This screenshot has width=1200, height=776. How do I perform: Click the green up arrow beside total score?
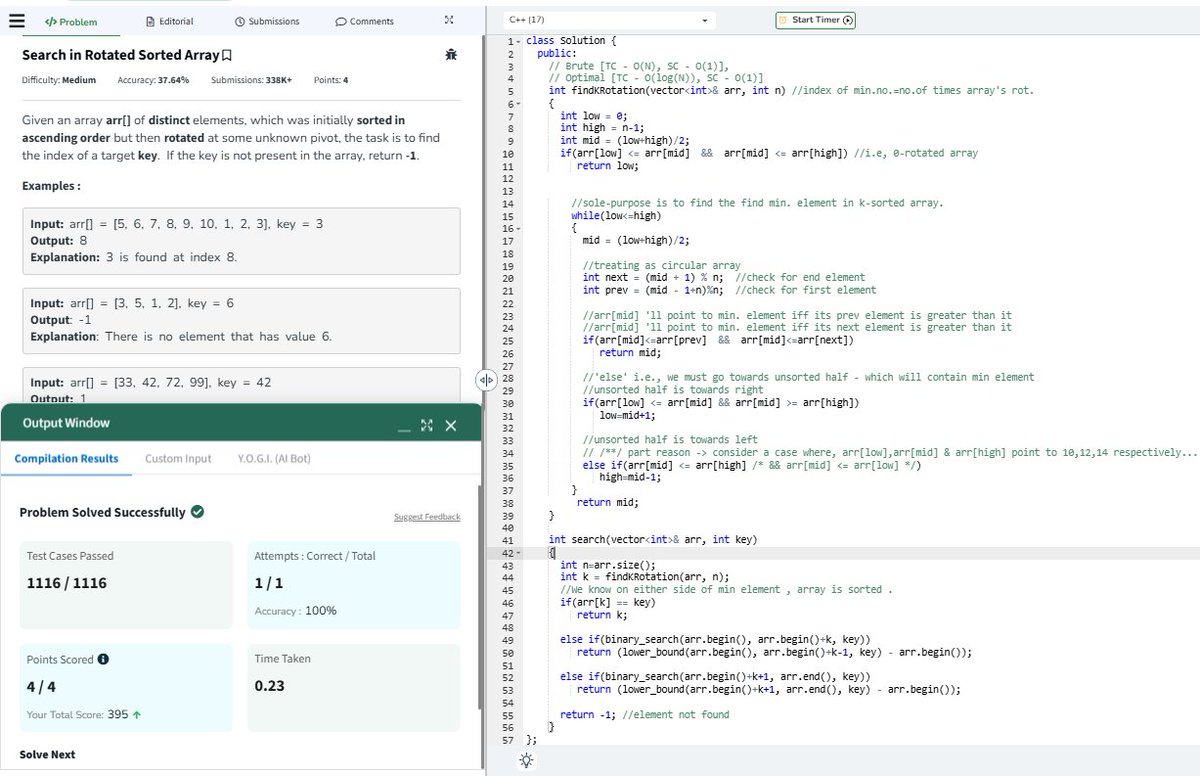136,715
